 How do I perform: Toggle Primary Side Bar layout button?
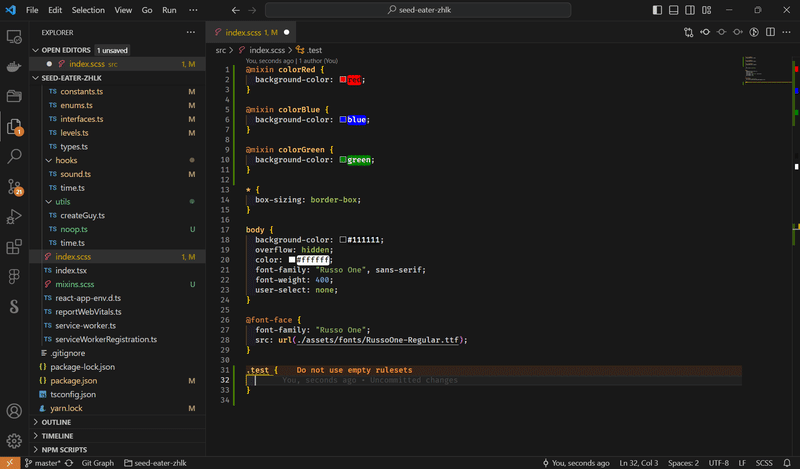coord(657,10)
